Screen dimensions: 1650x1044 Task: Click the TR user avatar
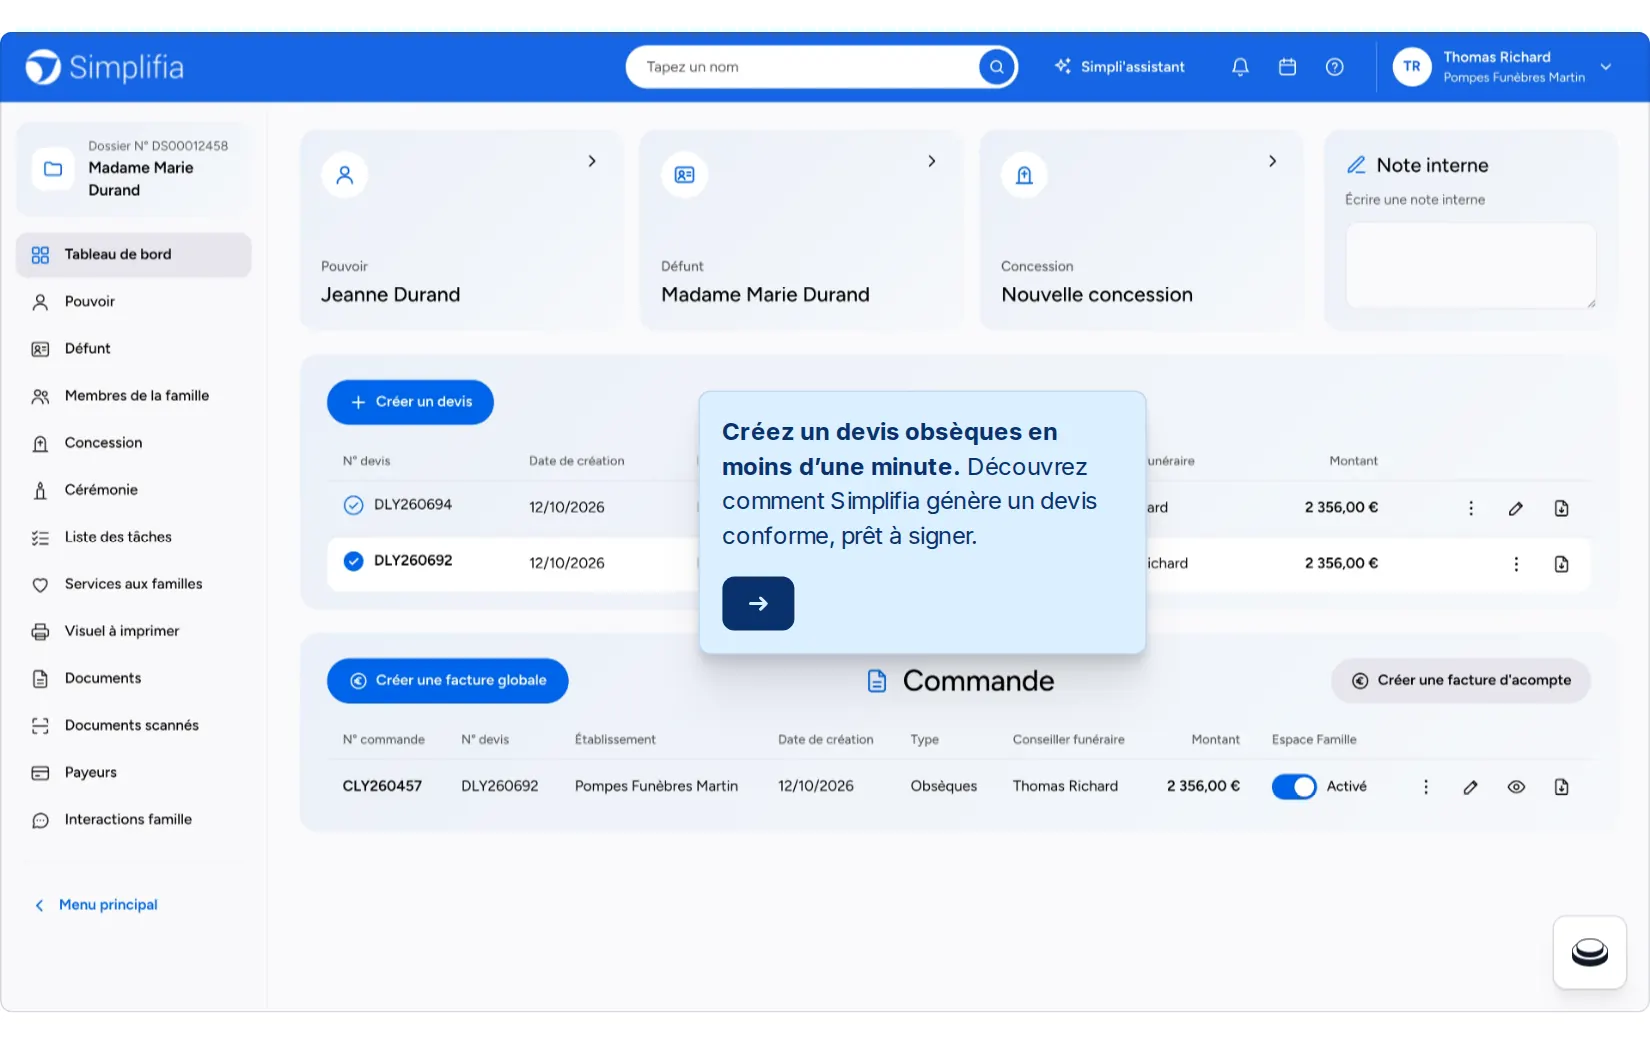(1411, 67)
